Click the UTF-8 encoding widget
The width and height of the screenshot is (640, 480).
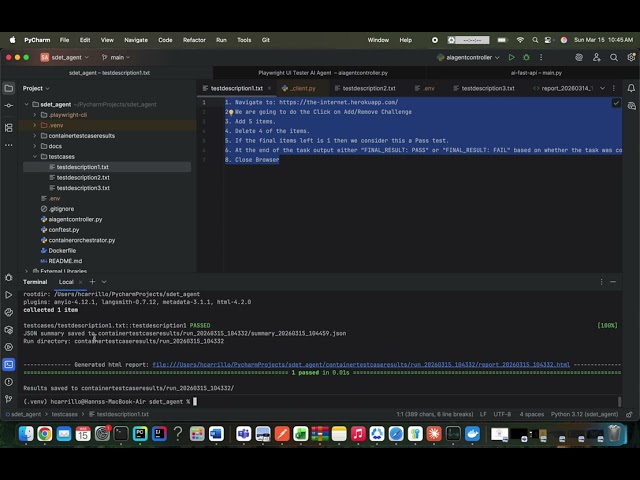[502, 414]
